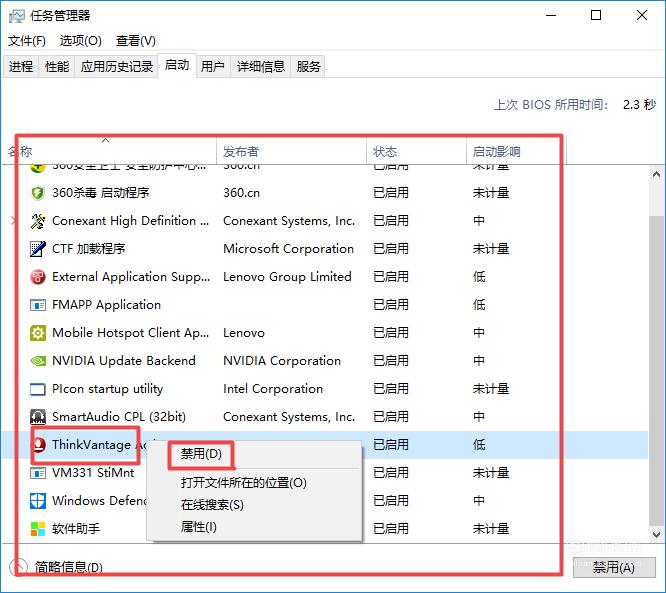
Task: Open the 选项(O) menu
Action: pyautogui.click(x=81, y=41)
